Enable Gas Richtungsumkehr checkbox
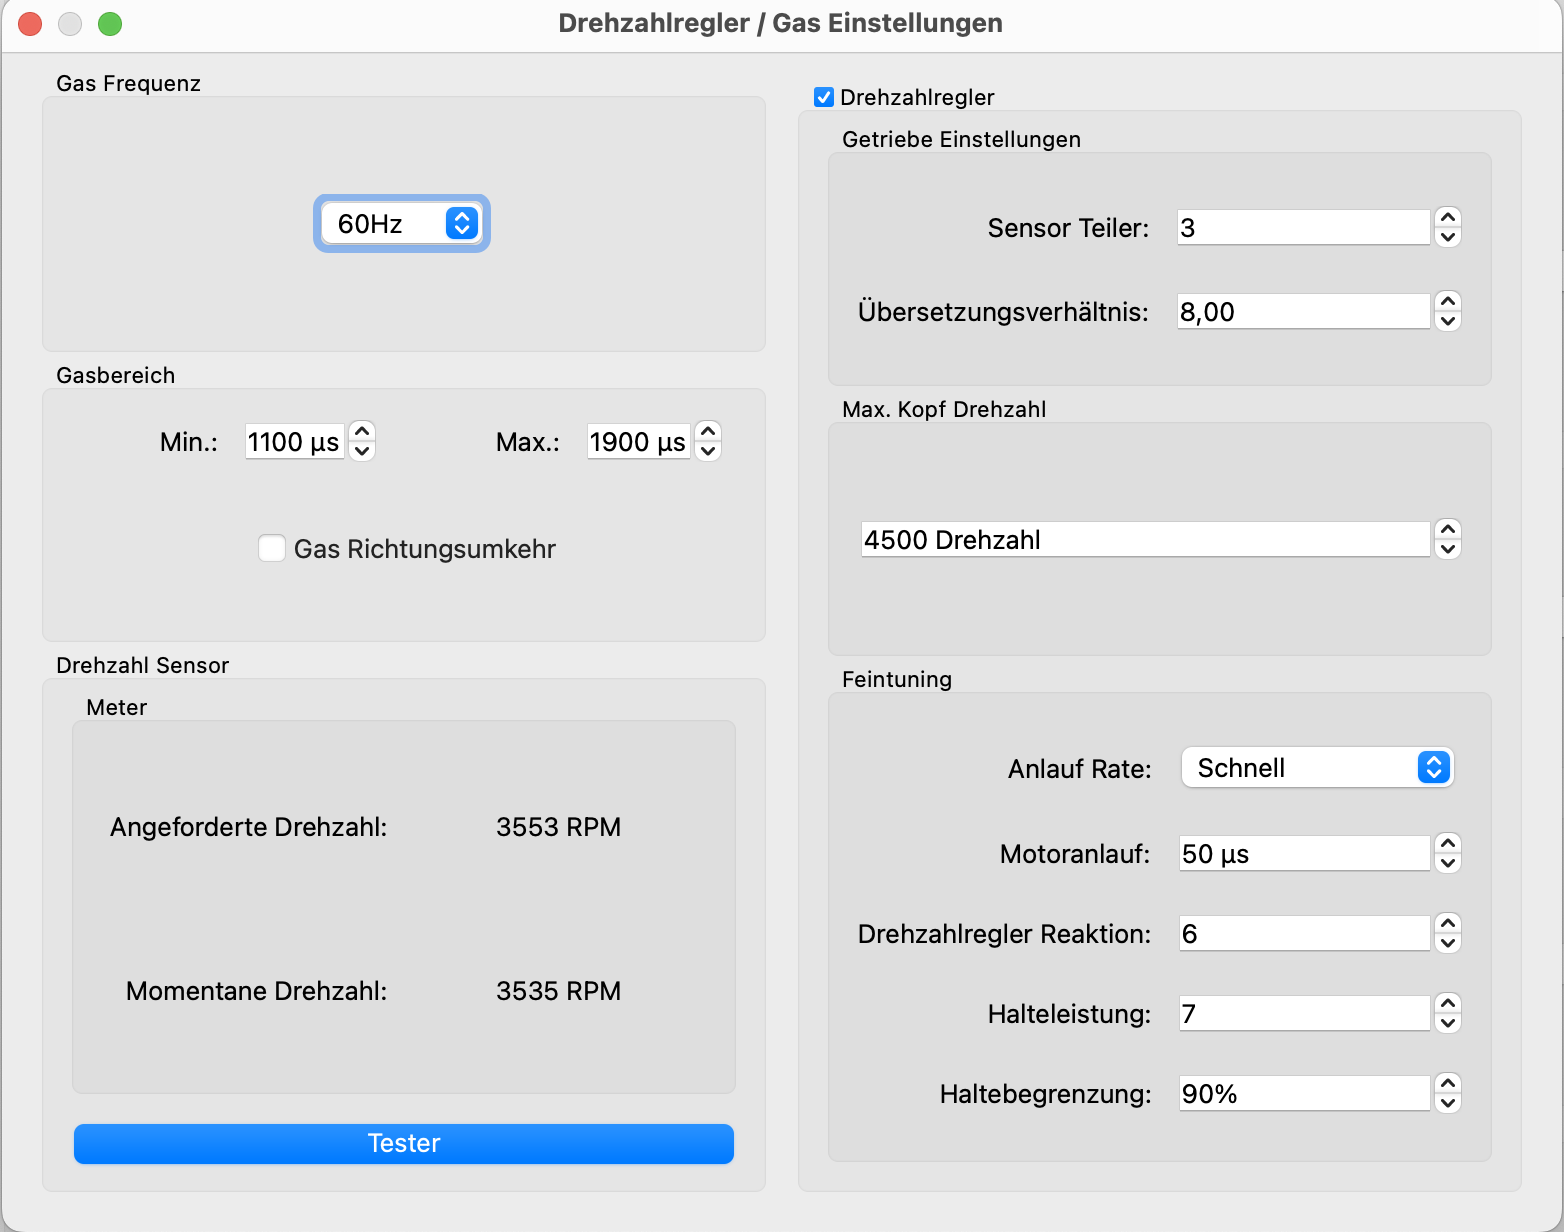Screen dimensions: 1564x1232 click(272, 548)
